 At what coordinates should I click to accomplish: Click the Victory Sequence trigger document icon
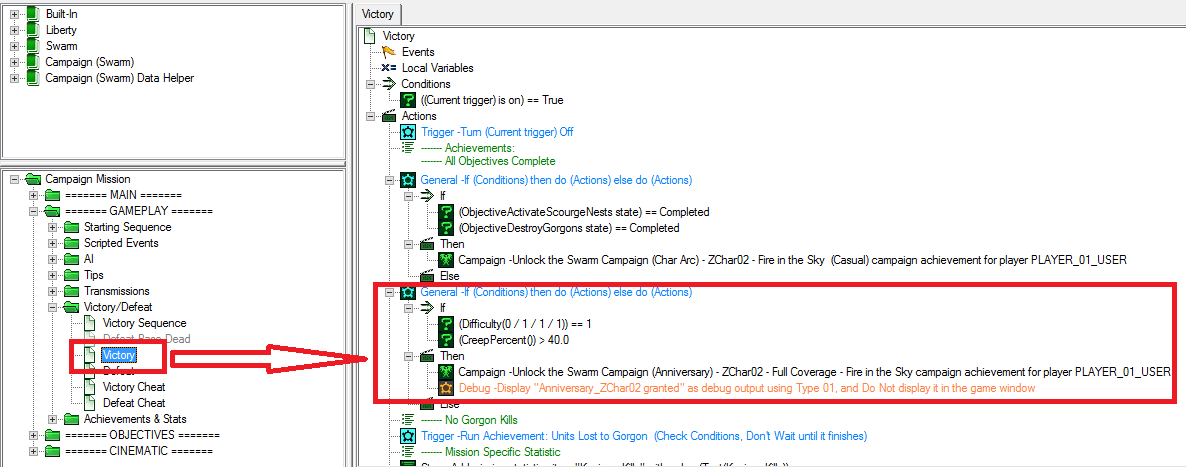point(90,322)
